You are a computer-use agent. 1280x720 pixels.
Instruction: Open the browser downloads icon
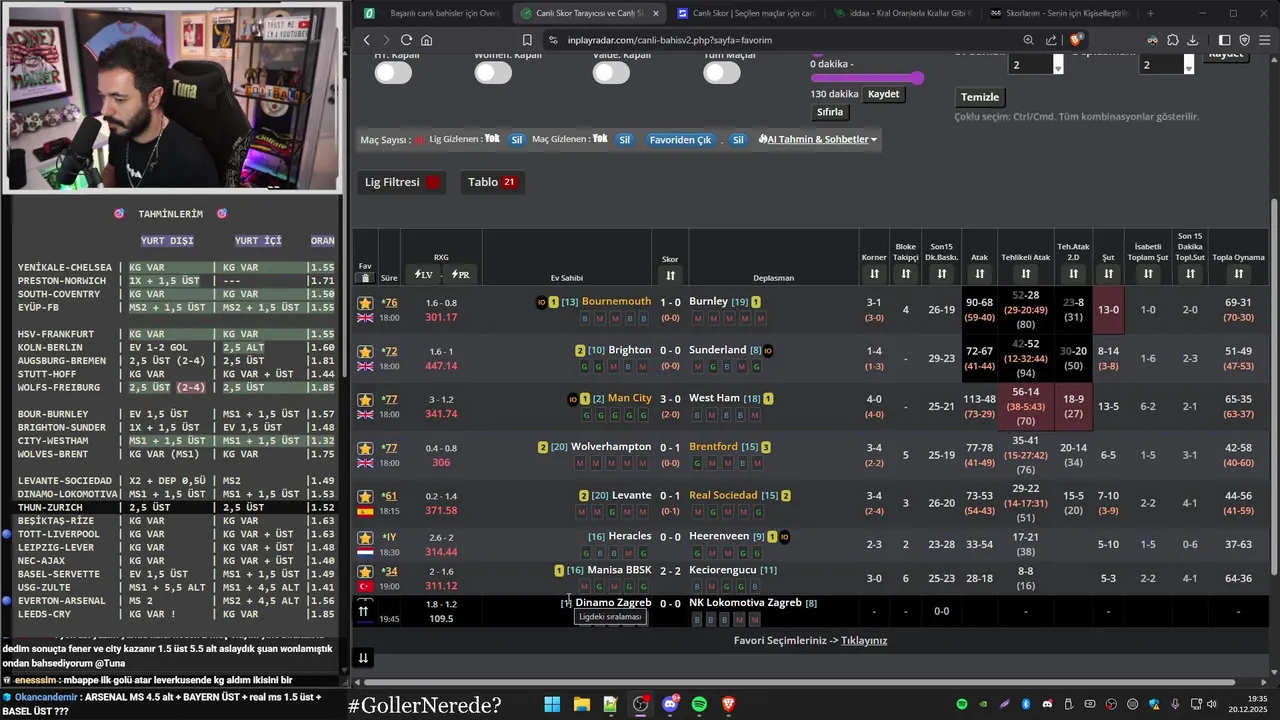[x=1192, y=40]
